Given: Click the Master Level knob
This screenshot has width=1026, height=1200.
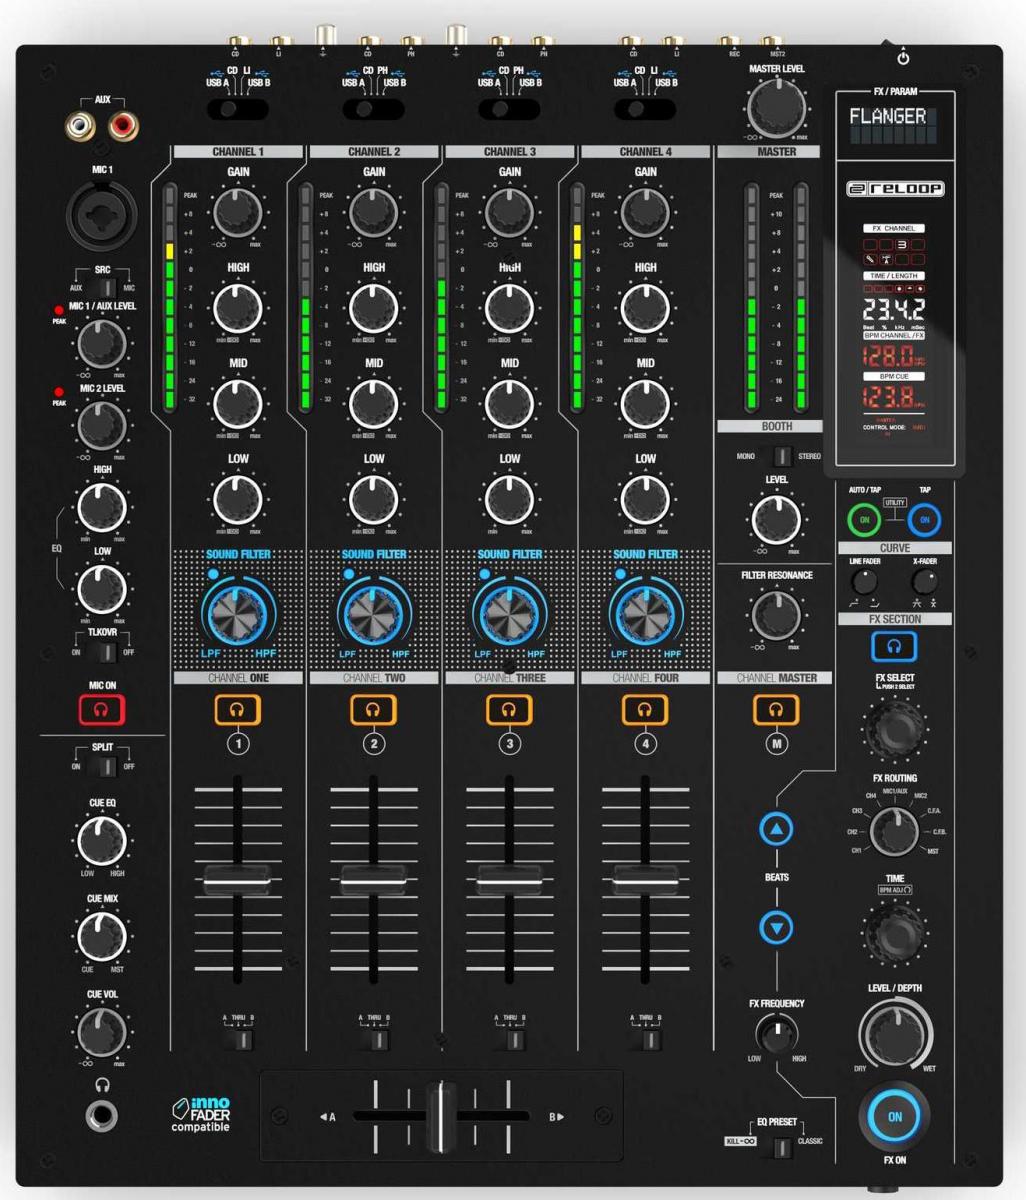Looking at the screenshot, I should coord(777,104).
